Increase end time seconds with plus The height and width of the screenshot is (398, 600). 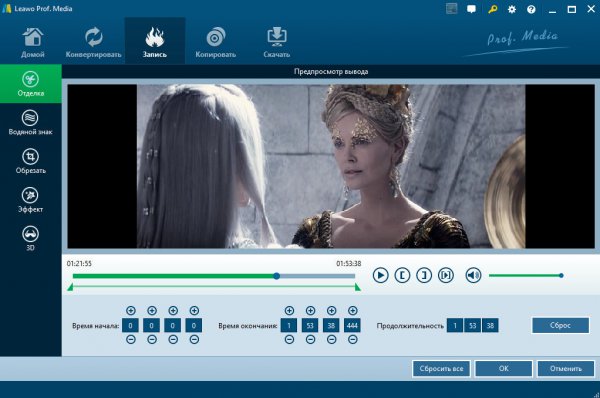click(331, 310)
